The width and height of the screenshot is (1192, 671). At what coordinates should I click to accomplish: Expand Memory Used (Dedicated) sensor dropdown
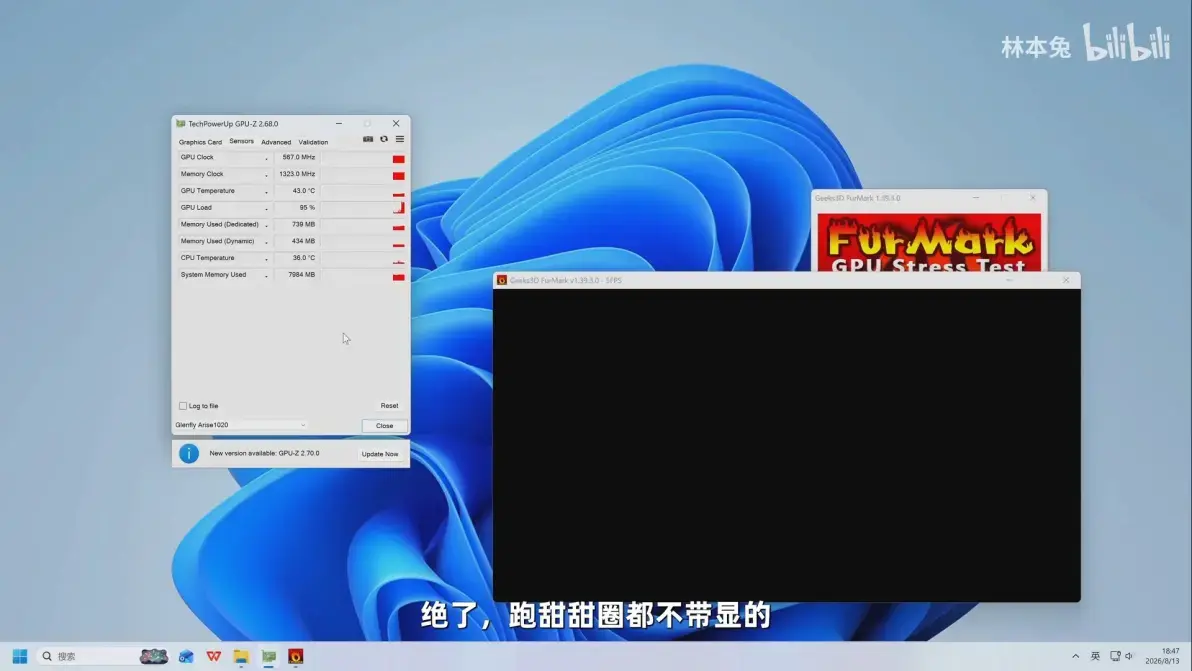pyautogui.click(x=266, y=225)
